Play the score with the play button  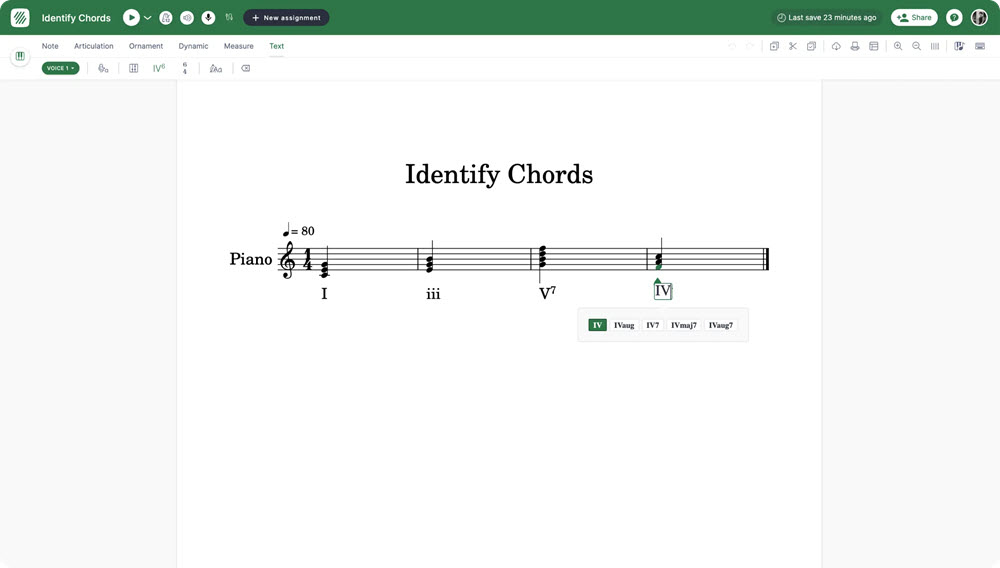pos(131,18)
